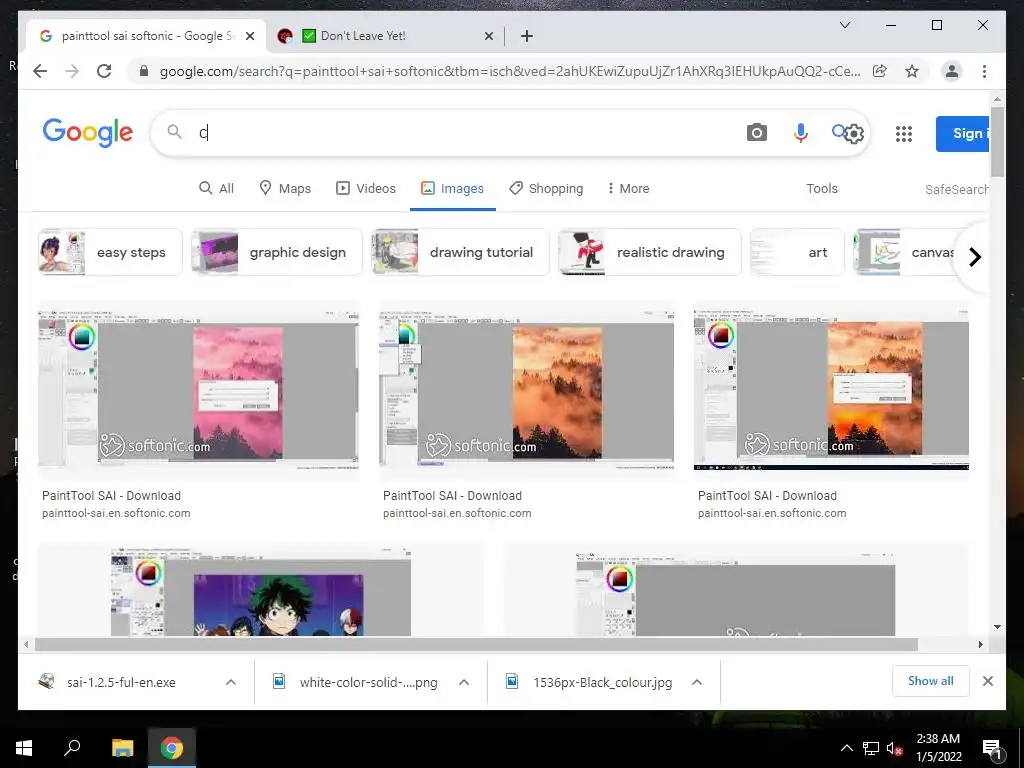
Task: Click the vertical page scrollbar thumb
Action: click(x=997, y=142)
